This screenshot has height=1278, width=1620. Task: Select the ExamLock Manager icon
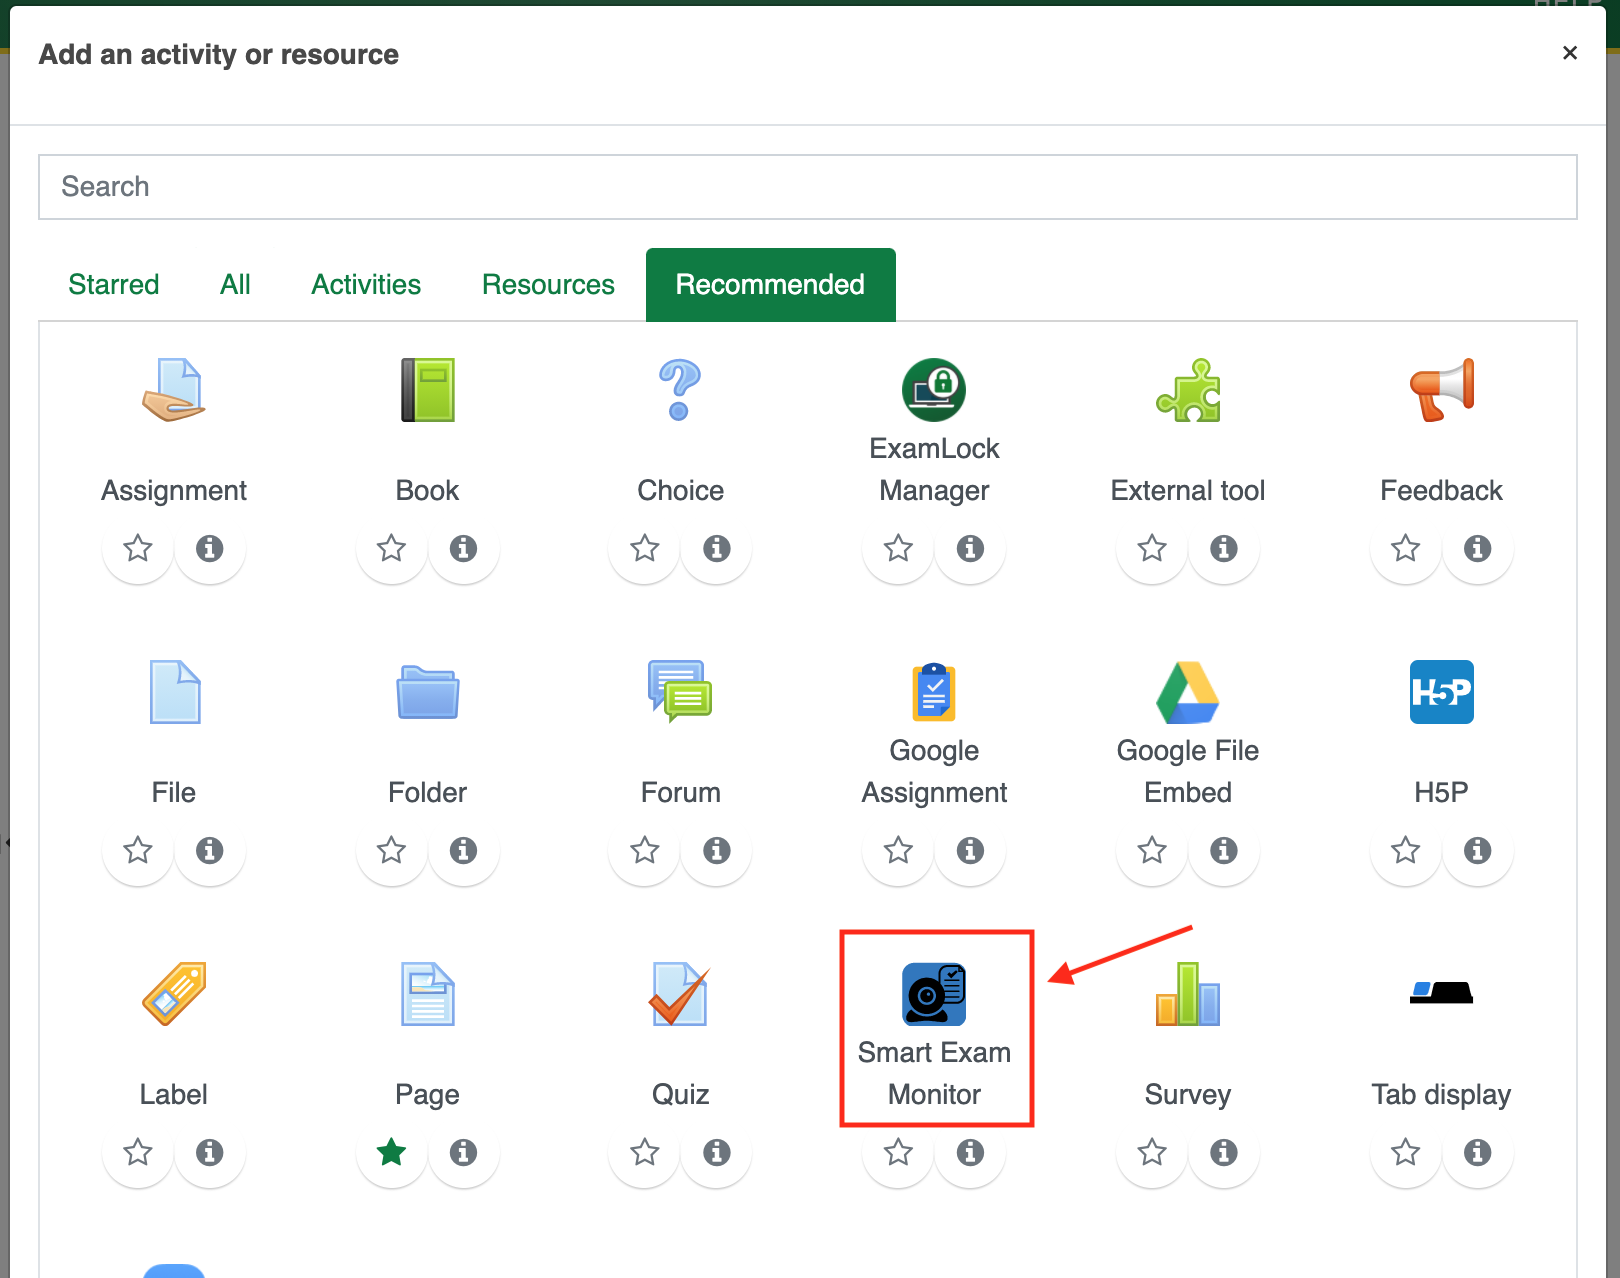934,390
